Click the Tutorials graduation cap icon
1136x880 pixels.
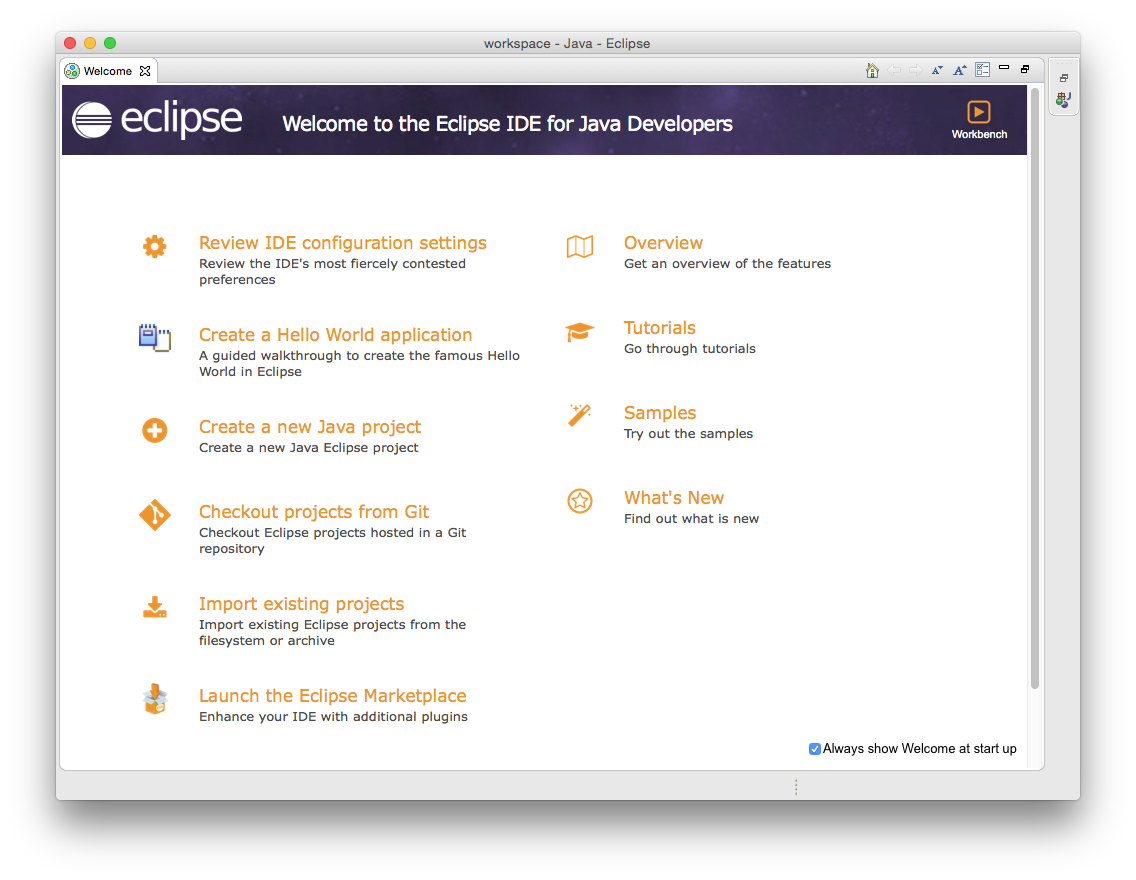(x=580, y=332)
